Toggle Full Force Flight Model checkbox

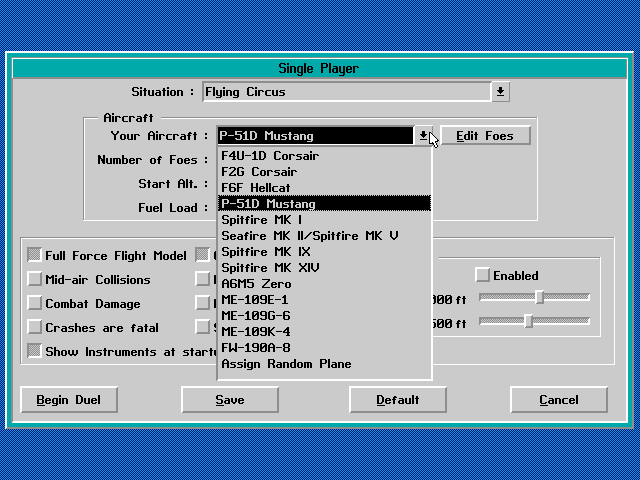tap(34, 255)
